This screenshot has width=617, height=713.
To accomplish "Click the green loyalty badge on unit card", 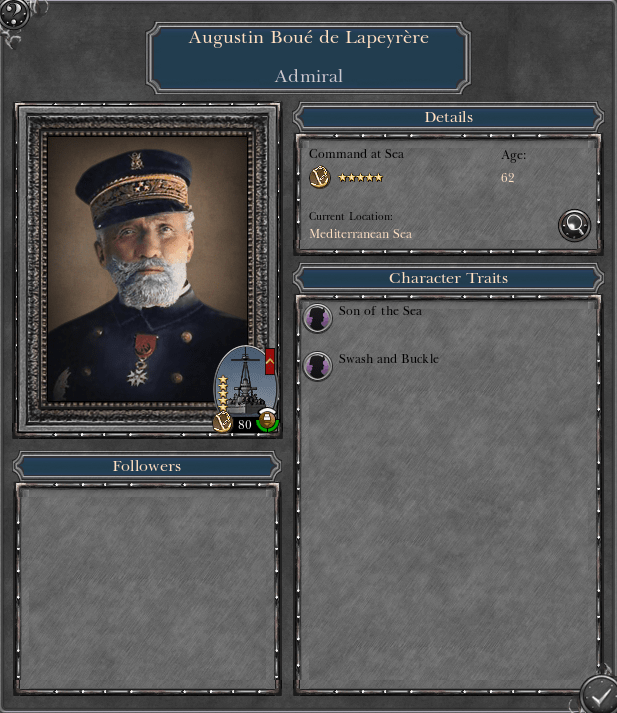I will 267,420.
